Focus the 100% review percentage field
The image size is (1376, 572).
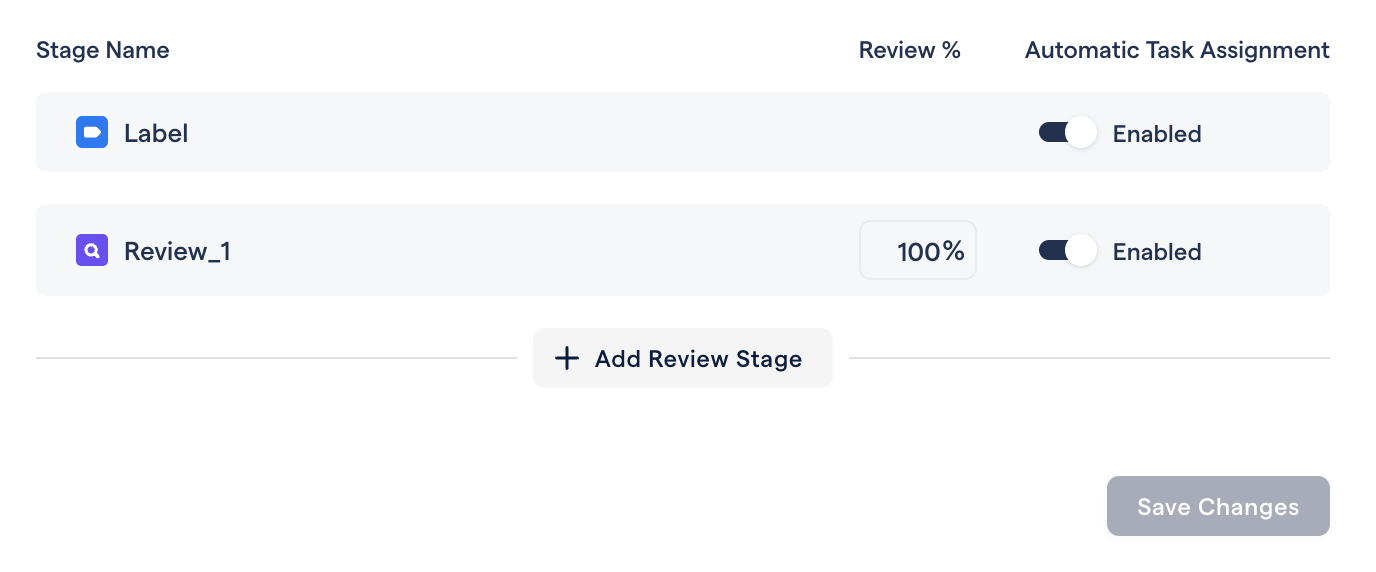[x=918, y=250]
